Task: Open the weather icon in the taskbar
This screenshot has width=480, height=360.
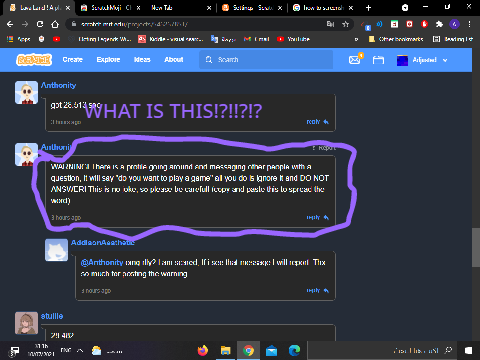Action: click(97, 351)
